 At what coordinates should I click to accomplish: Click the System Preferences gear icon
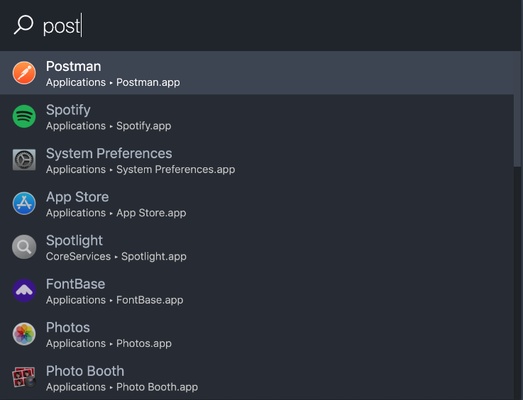tap(24, 160)
